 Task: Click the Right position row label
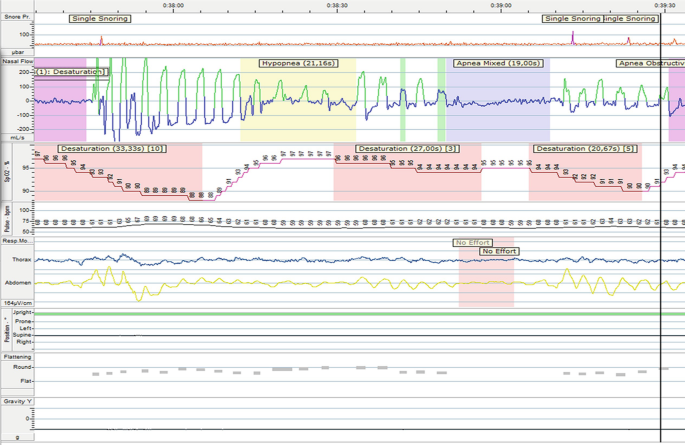point(24,342)
